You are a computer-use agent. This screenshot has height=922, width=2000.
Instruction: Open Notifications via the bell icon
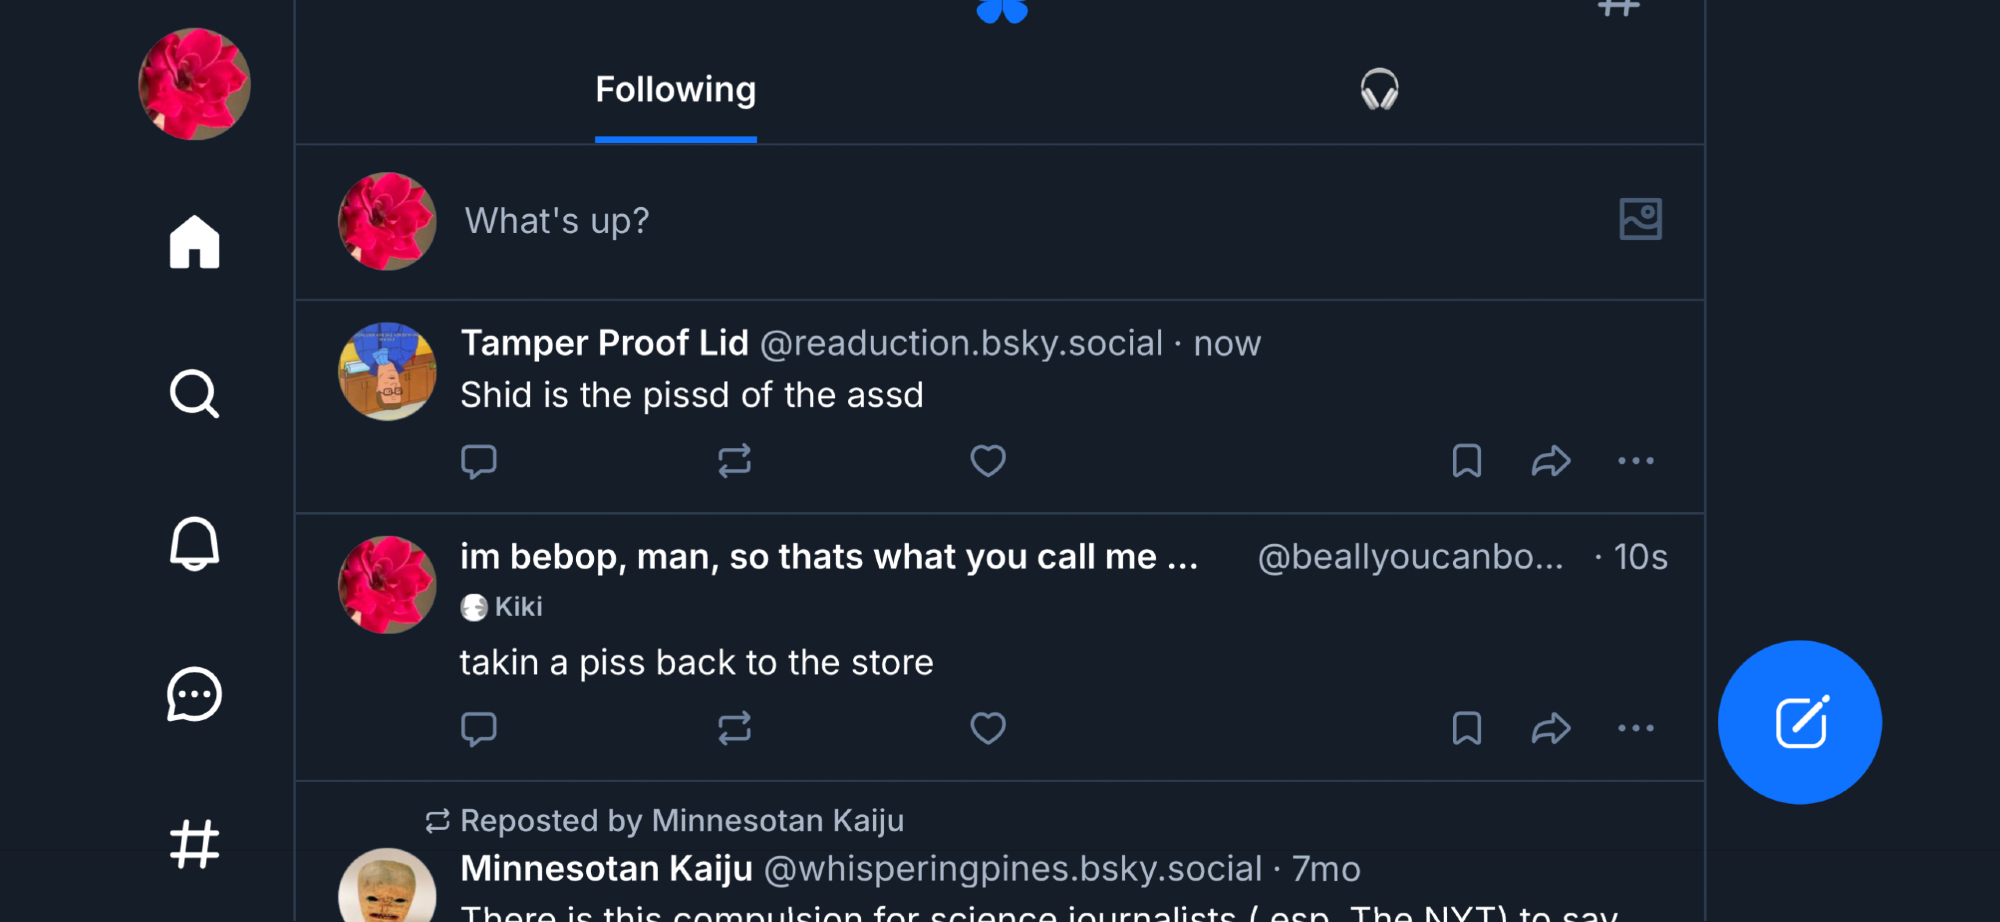pyautogui.click(x=194, y=544)
